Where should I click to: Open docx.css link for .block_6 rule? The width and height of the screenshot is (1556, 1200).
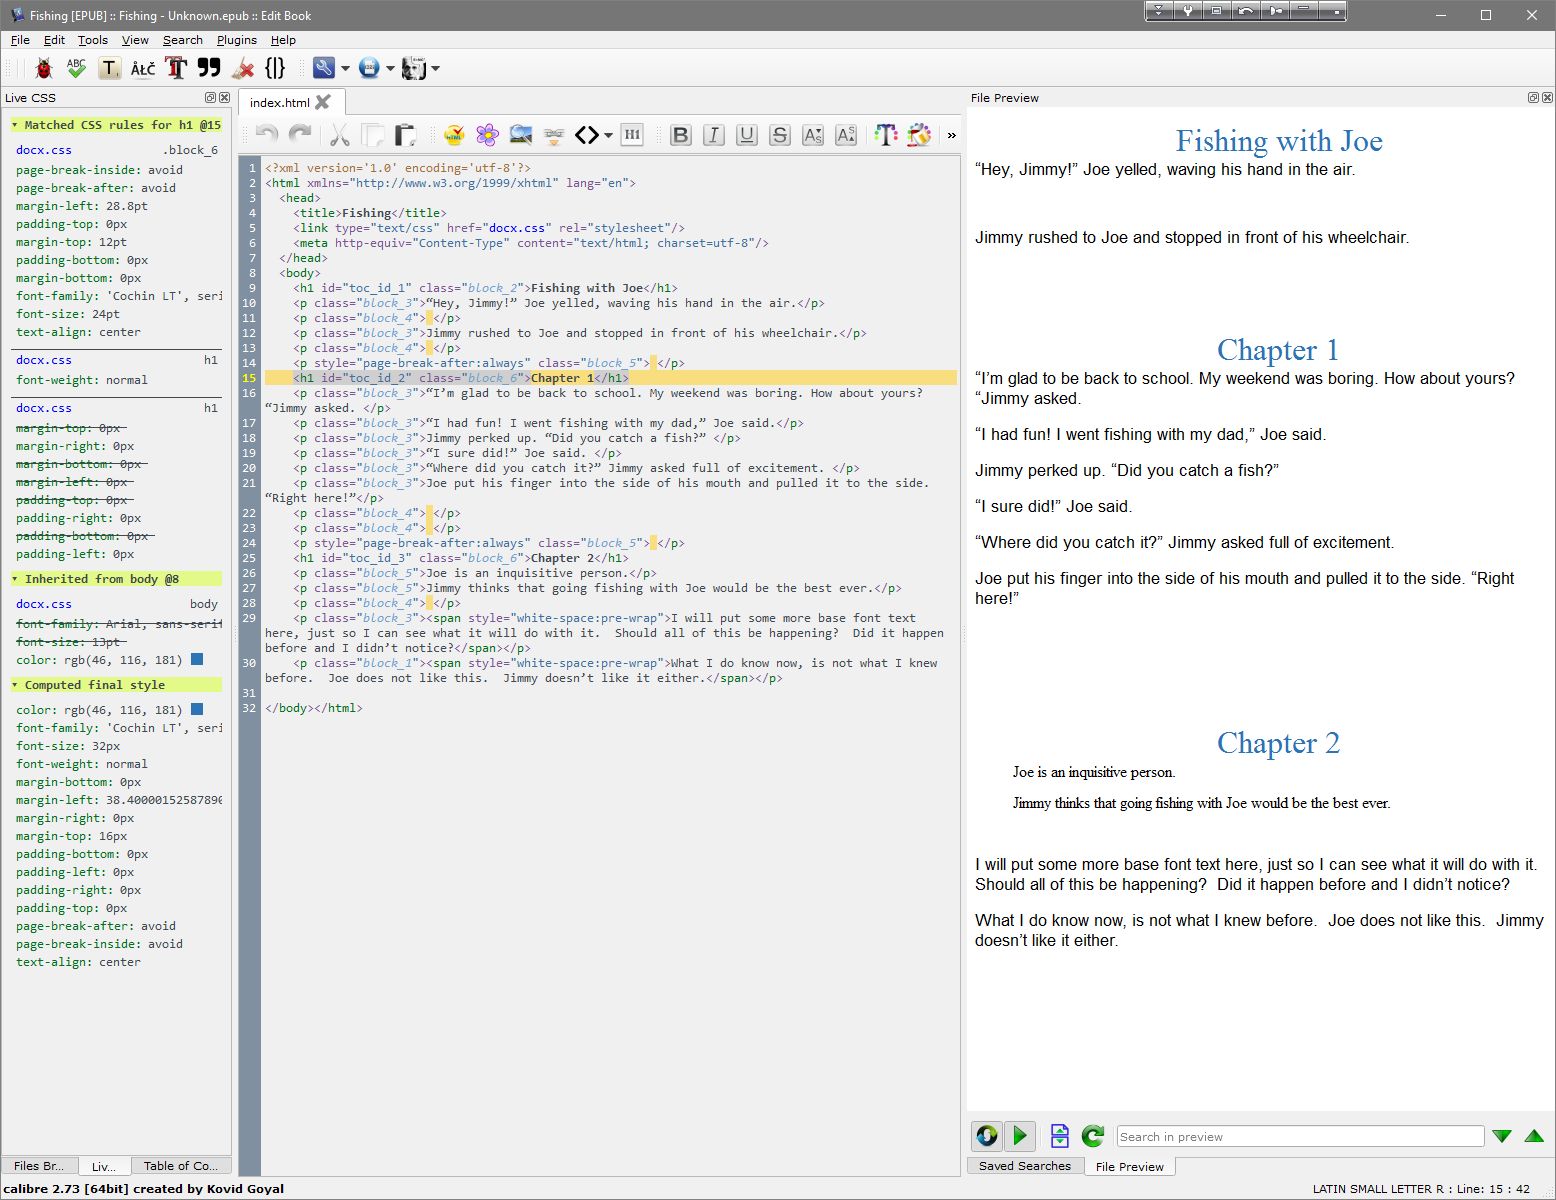click(43, 150)
